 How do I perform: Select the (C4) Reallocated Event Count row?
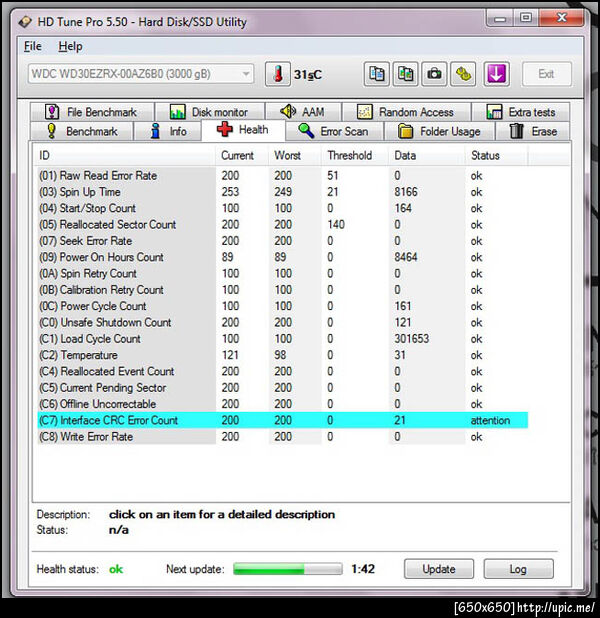click(283, 371)
